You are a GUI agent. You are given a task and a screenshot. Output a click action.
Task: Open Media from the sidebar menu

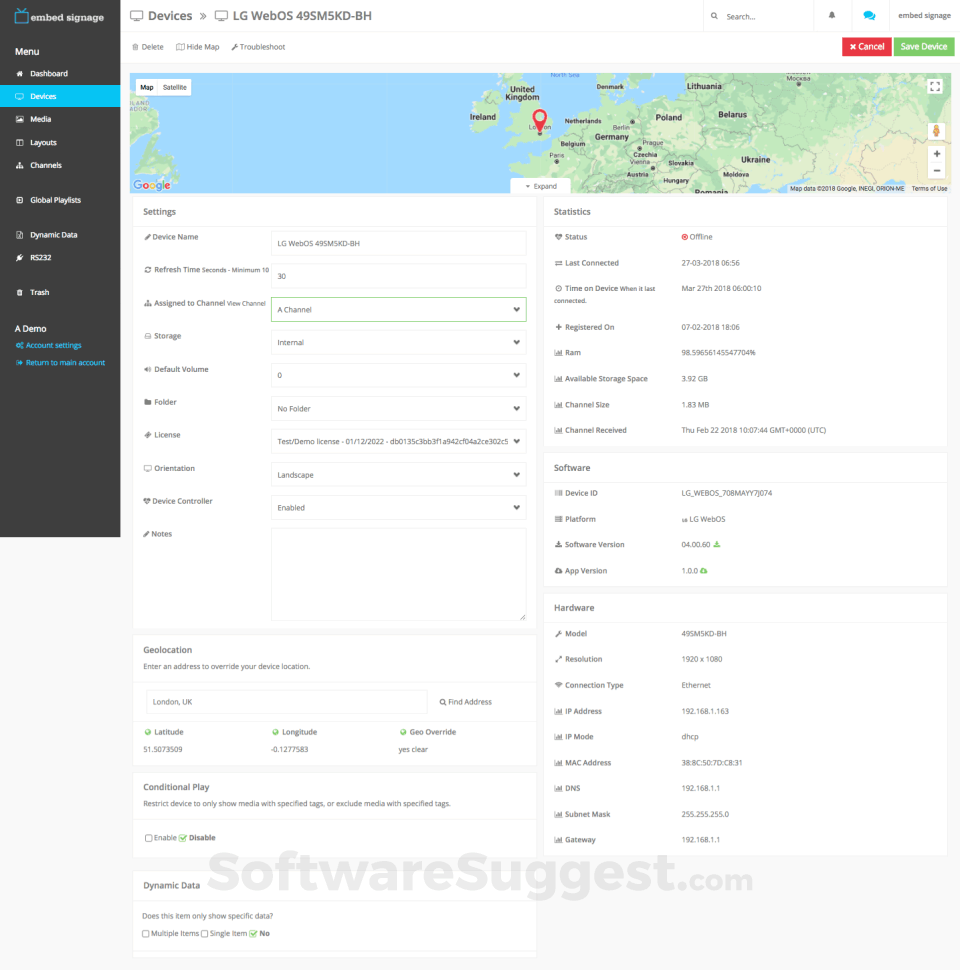[x=40, y=119]
